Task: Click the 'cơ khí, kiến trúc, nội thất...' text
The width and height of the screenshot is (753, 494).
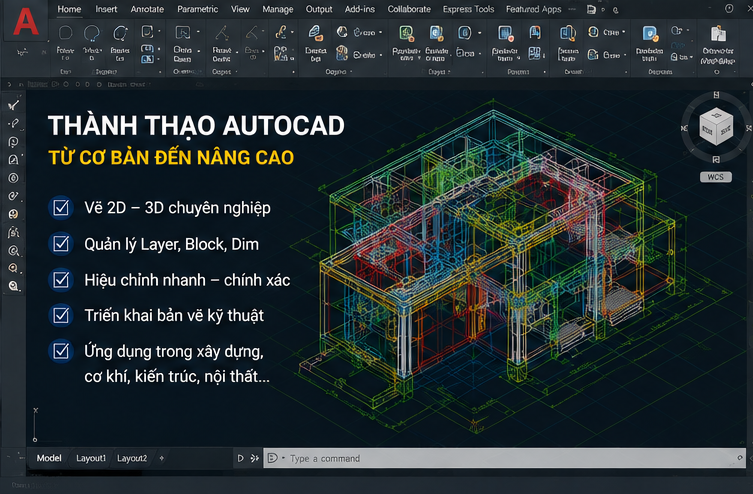Action: click(177, 376)
